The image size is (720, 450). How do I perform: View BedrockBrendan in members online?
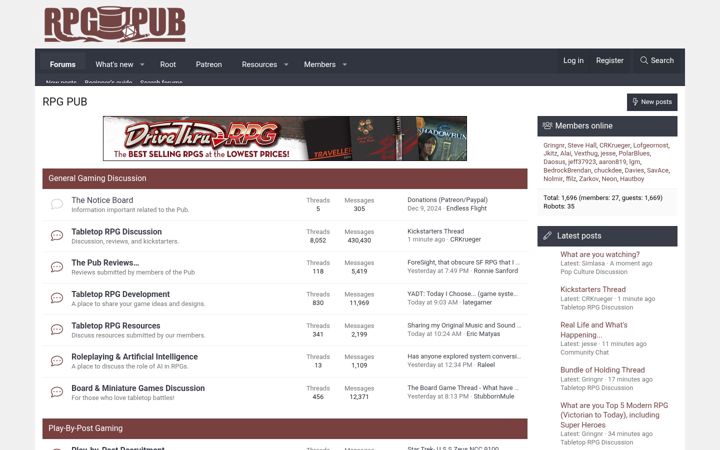(x=567, y=170)
